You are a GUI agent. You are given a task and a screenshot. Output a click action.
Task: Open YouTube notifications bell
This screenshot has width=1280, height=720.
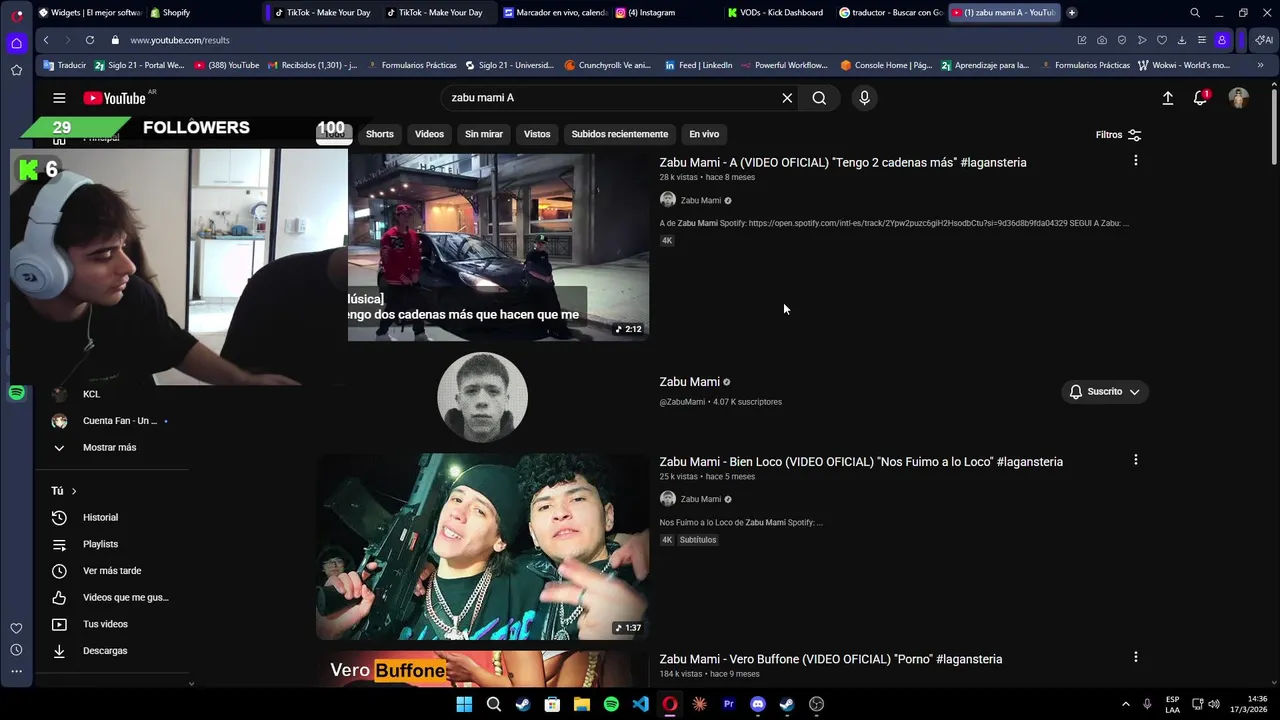click(1200, 98)
